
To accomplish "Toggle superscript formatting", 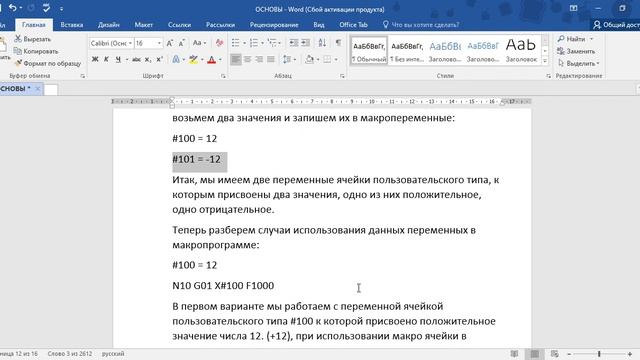I will [x=160, y=60].
